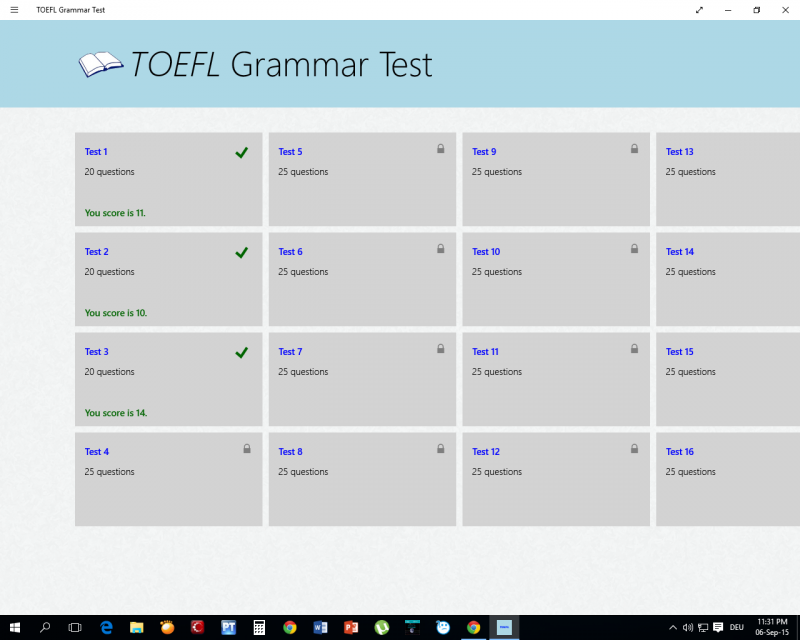The height and width of the screenshot is (640, 800).
Task: Select Test 5
Action: (x=362, y=179)
